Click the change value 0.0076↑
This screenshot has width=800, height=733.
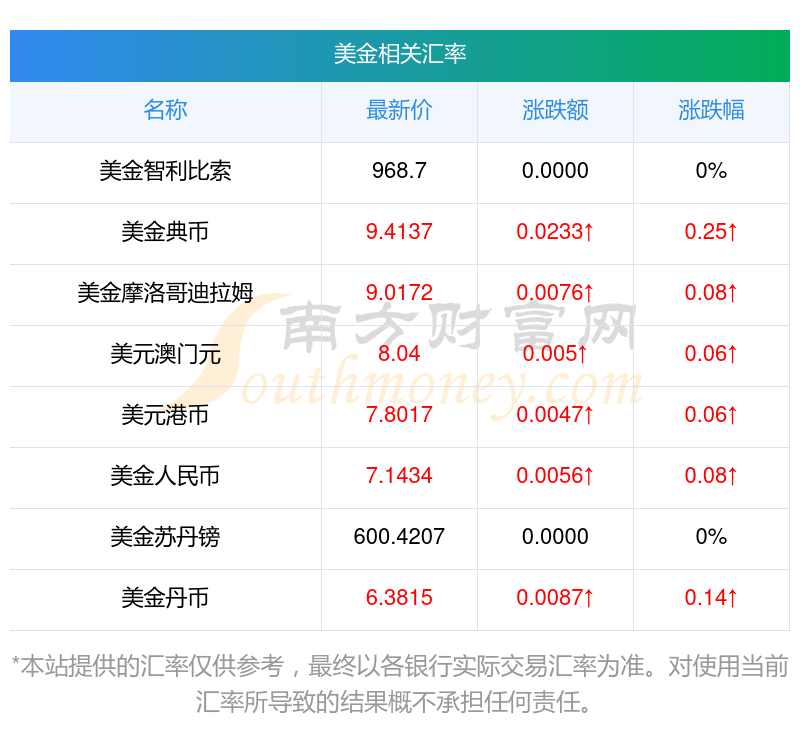(x=555, y=293)
